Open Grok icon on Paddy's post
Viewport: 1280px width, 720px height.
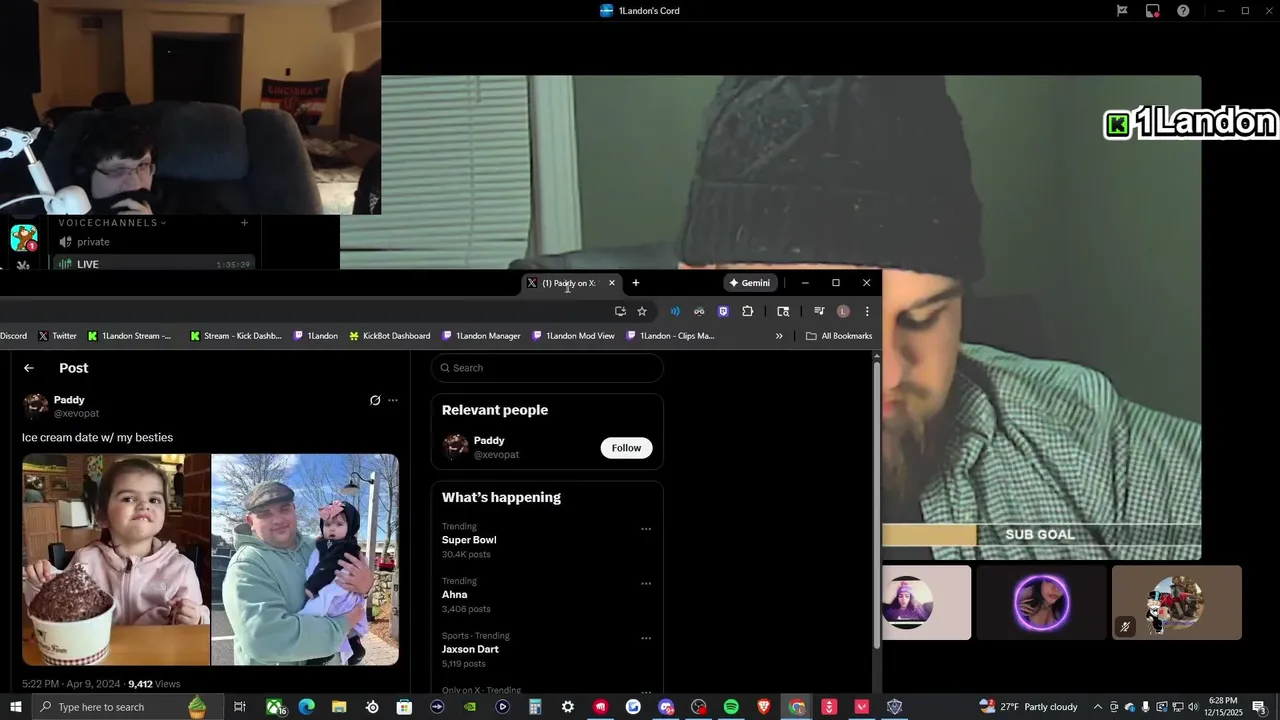[x=375, y=400]
